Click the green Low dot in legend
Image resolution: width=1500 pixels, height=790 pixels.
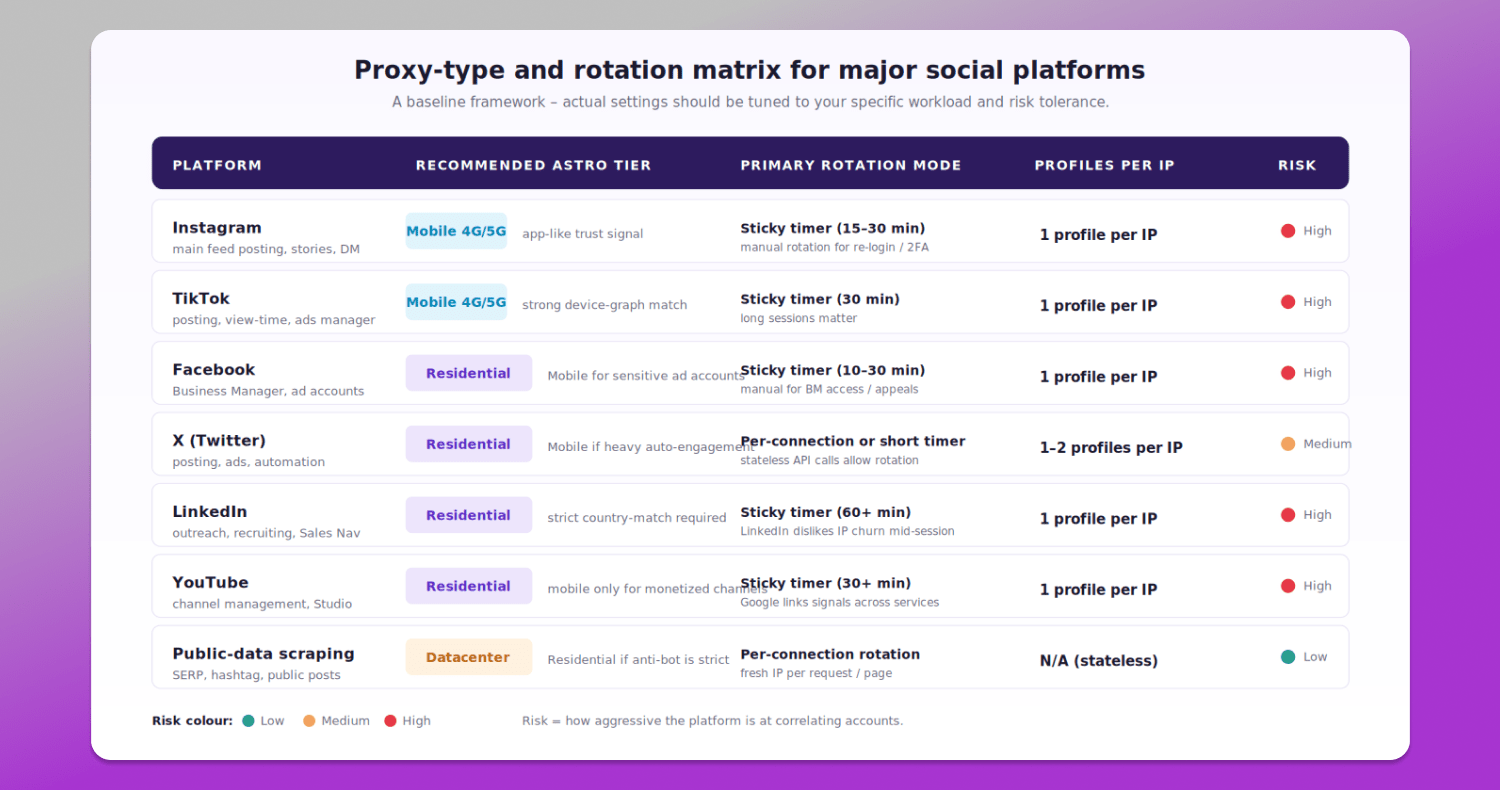248,721
